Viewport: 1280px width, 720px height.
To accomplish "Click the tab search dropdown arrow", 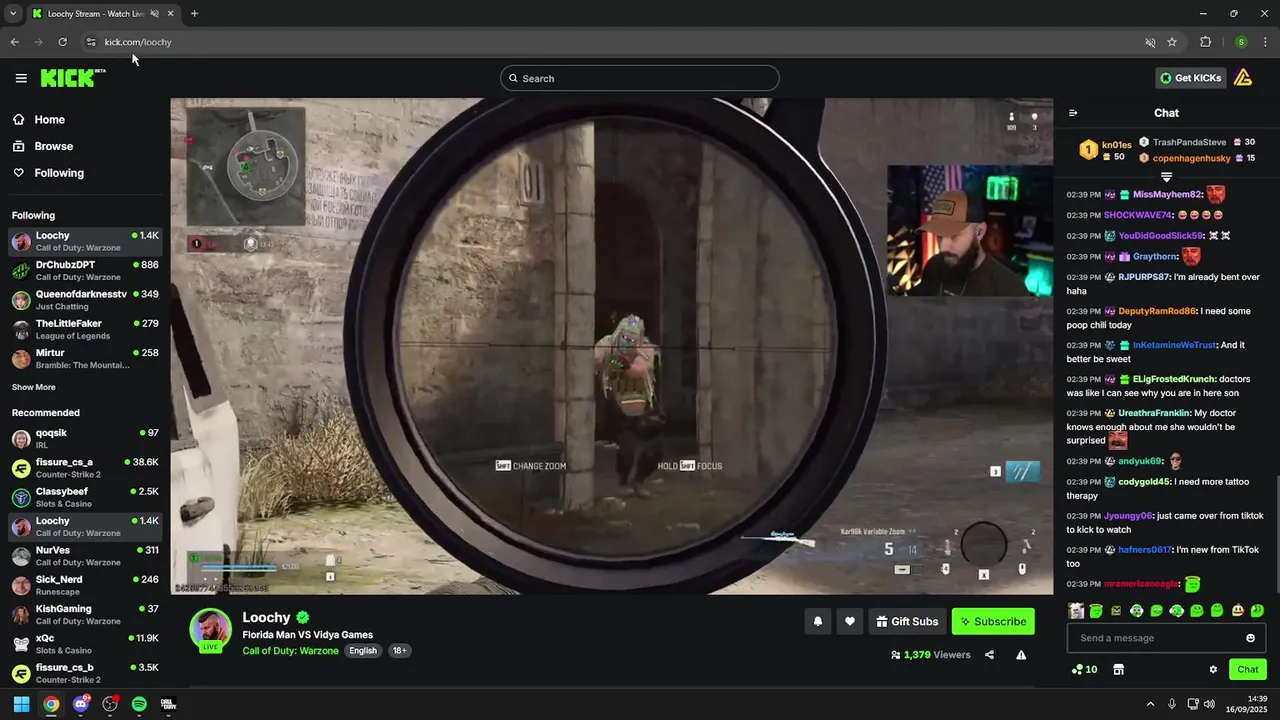I will point(13,13).
